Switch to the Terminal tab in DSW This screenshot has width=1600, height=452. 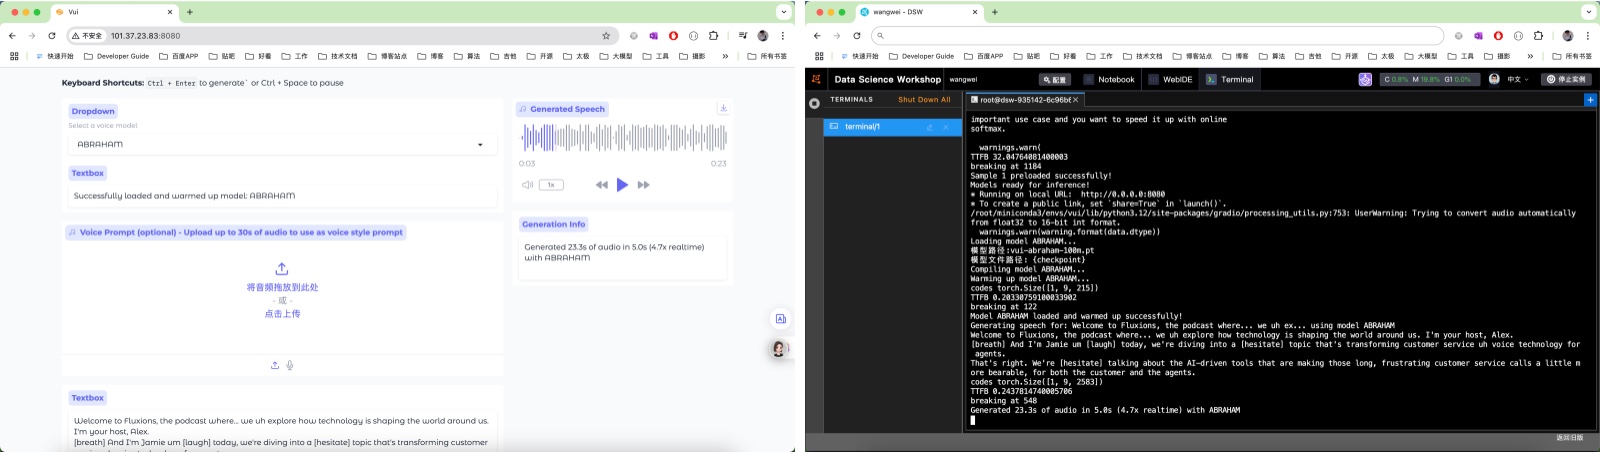pyautogui.click(x=1230, y=79)
